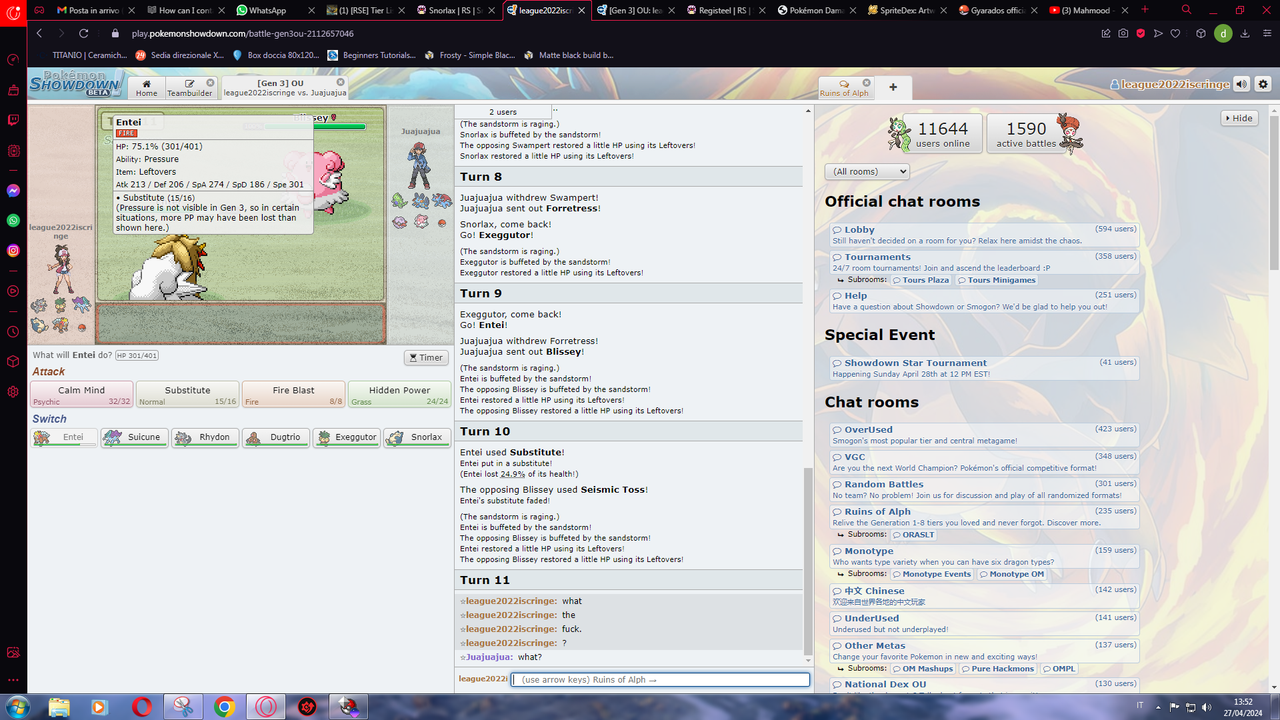Open Tours Minigames subroom
Viewport: 1280px width, 720px height.
tap(996, 280)
